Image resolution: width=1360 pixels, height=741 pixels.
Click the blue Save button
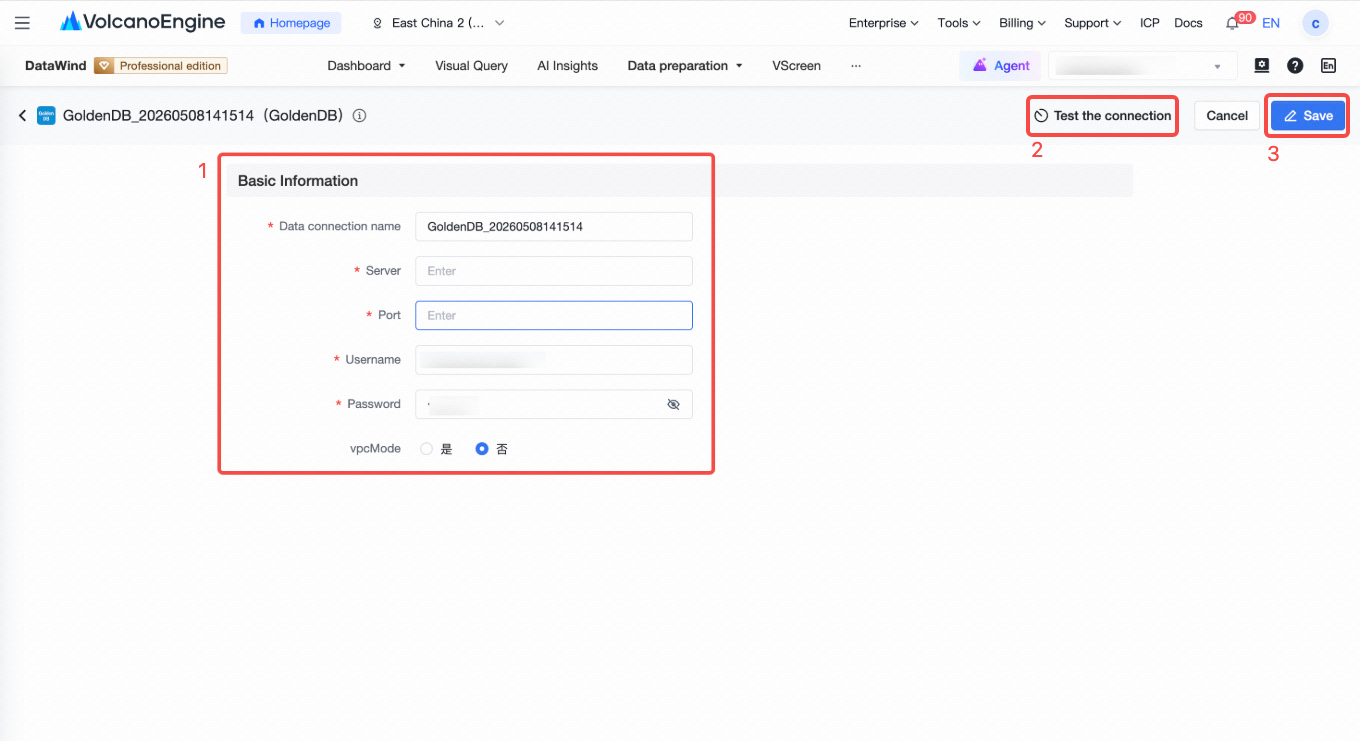coord(1308,116)
